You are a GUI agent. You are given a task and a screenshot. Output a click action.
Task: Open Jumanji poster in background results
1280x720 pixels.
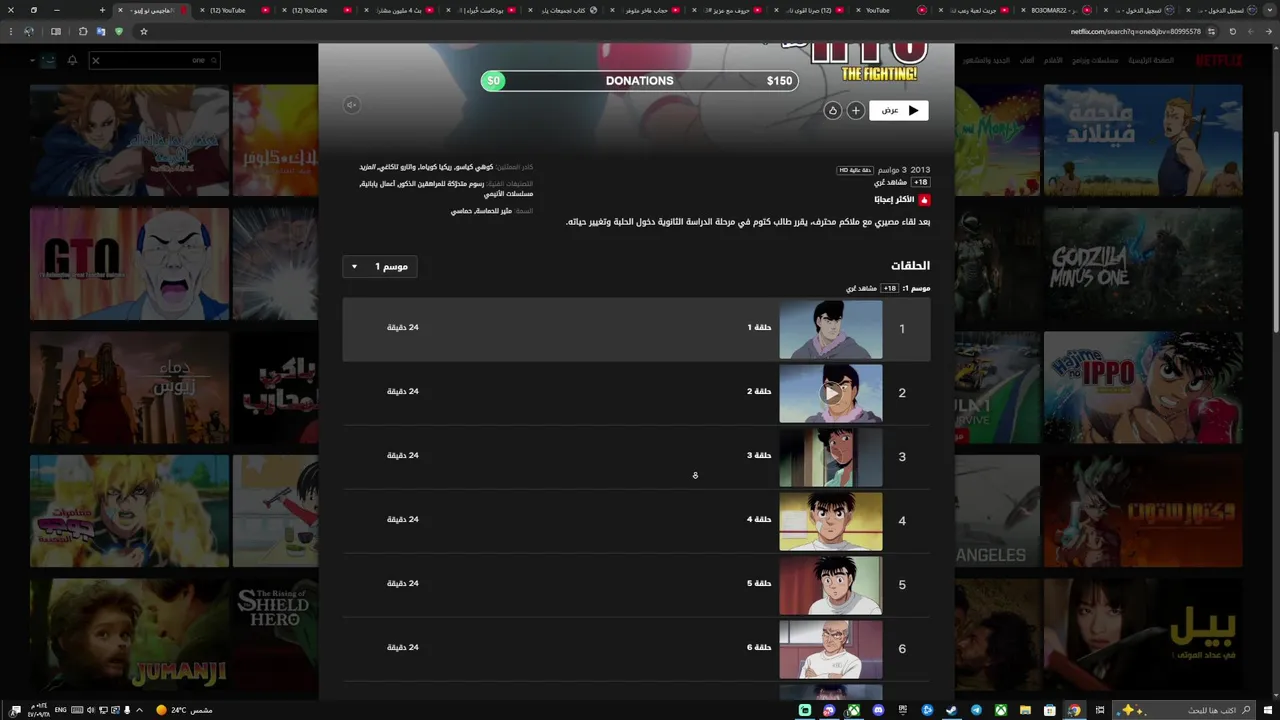129,635
